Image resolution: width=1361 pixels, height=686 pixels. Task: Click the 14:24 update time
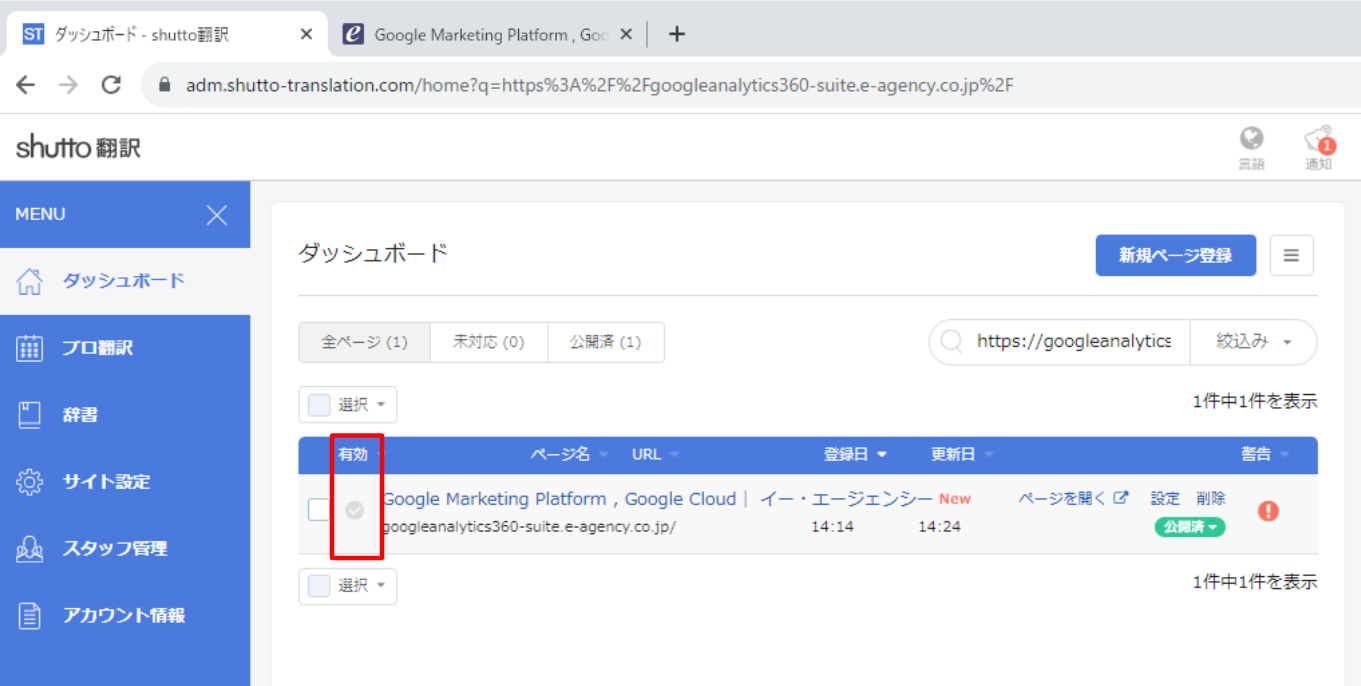point(939,527)
